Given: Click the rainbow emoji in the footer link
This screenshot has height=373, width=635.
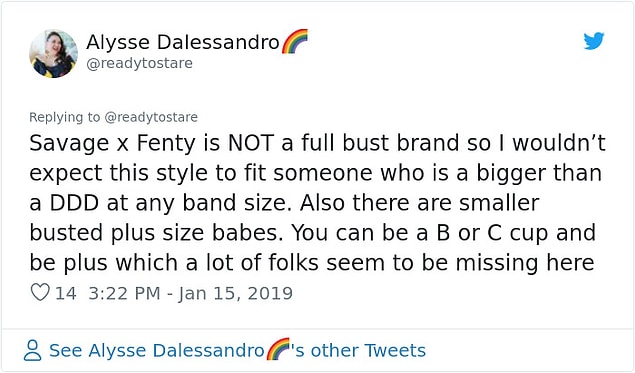Looking at the screenshot, I should pyautogui.click(x=279, y=349).
